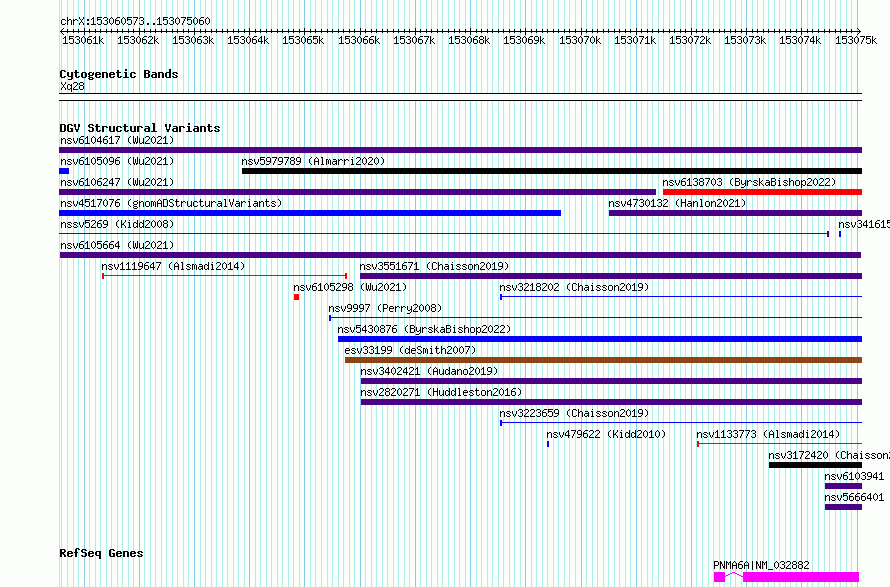The width and height of the screenshot is (890, 587).
Task: Open the nsv3223659 (Chaisson2019) blue line
Action: [681, 423]
